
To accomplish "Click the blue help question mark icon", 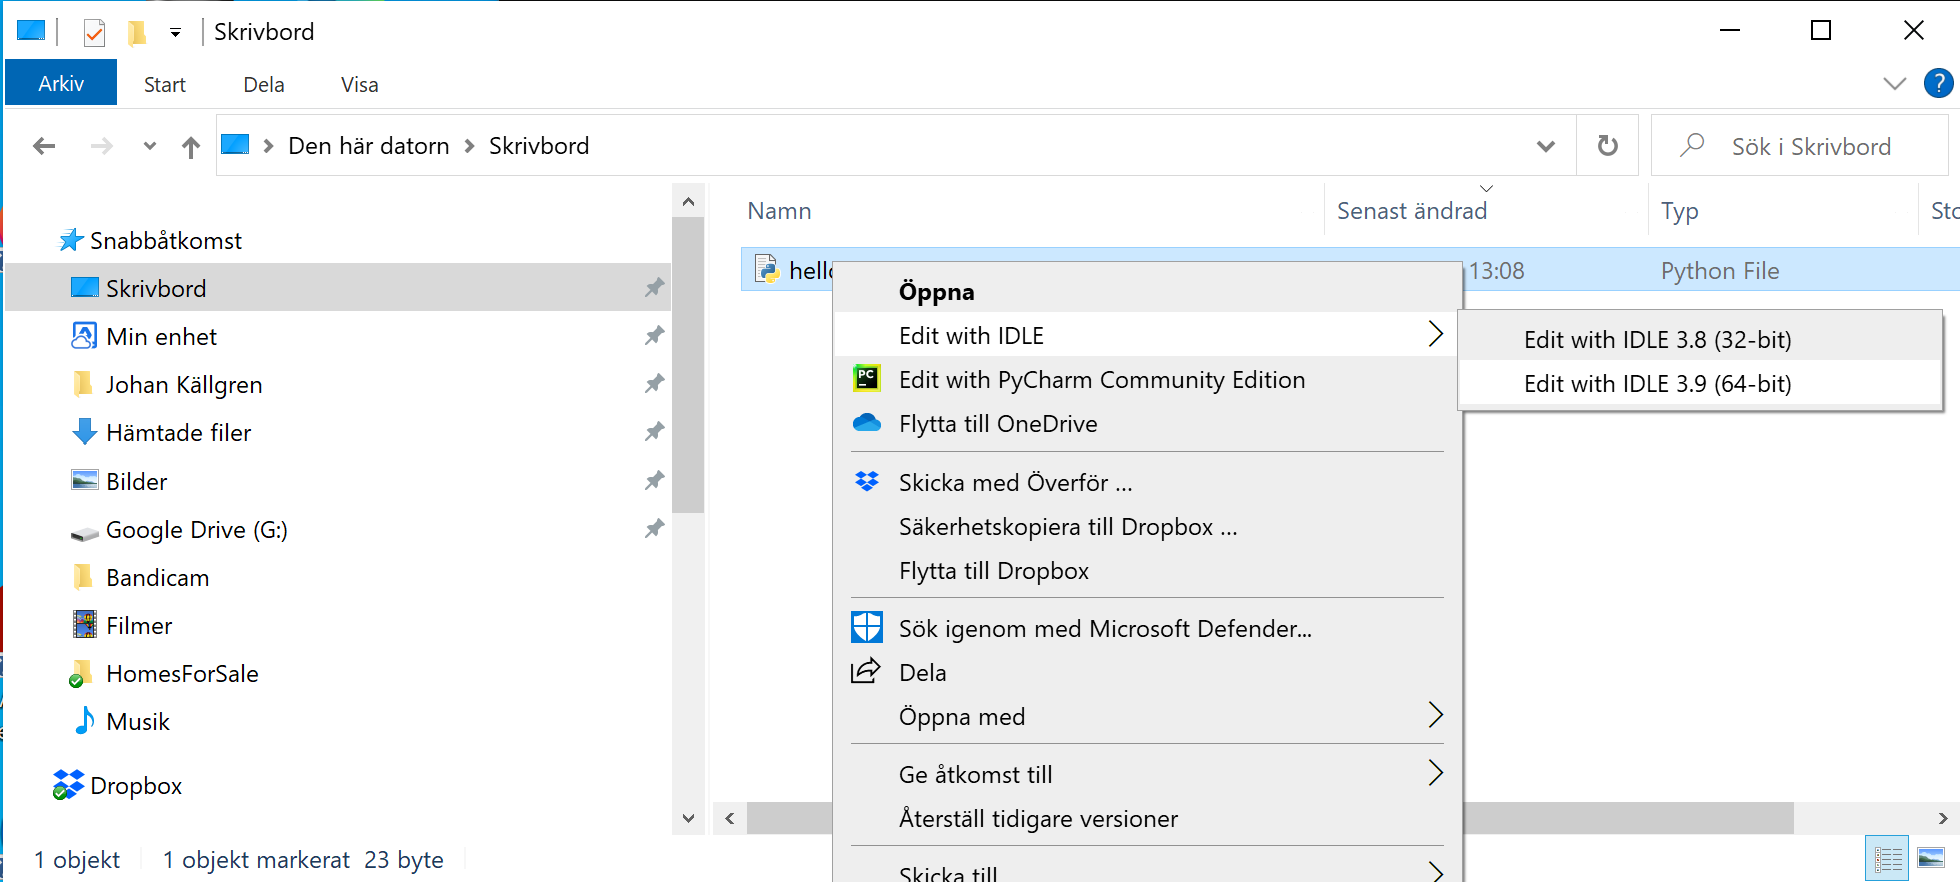I will click(1938, 84).
